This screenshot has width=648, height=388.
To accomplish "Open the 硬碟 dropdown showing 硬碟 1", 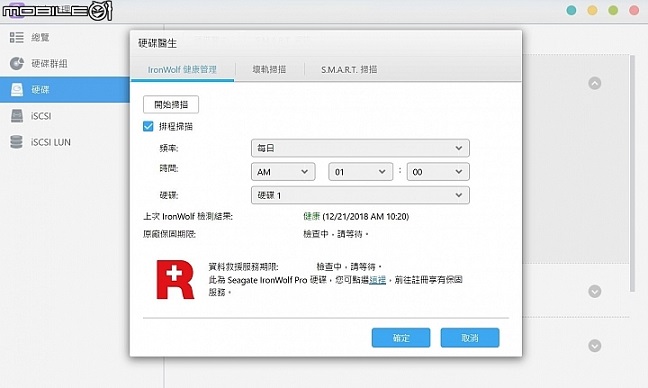I will [360, 195].
